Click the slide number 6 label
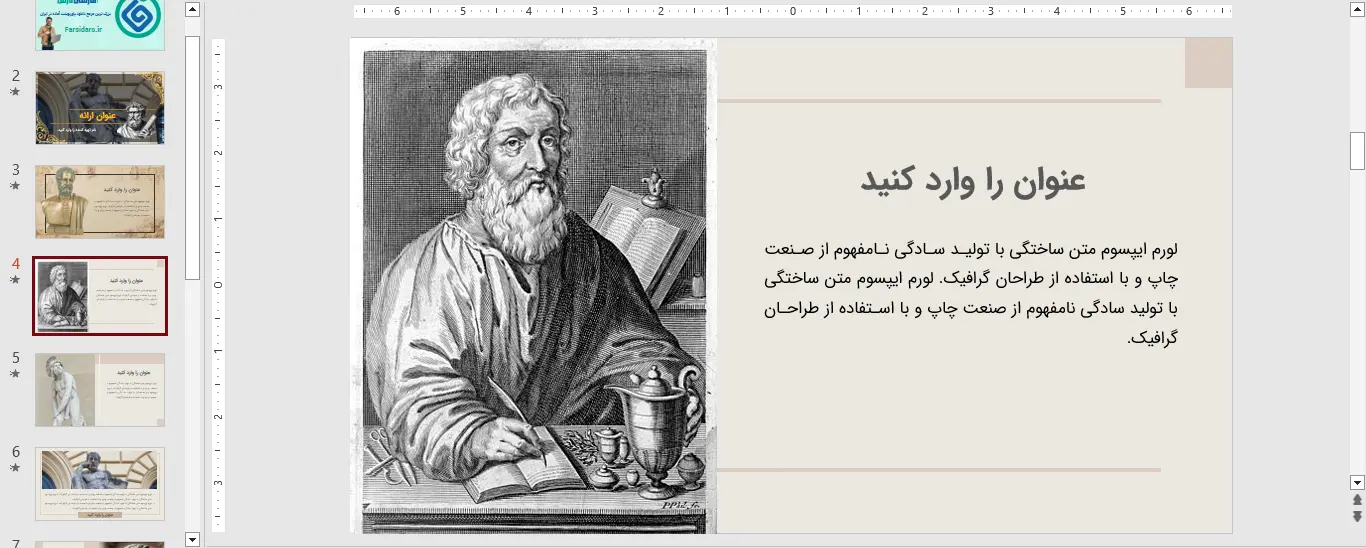This screenshot has height=548, width=1366. pos(15,452)
